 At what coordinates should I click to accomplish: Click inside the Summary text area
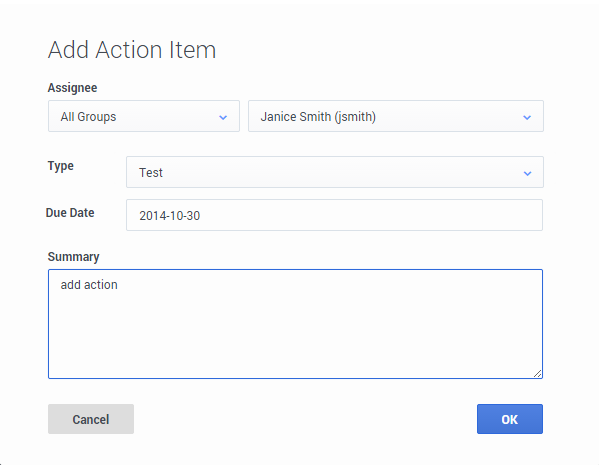pos(295,324)
